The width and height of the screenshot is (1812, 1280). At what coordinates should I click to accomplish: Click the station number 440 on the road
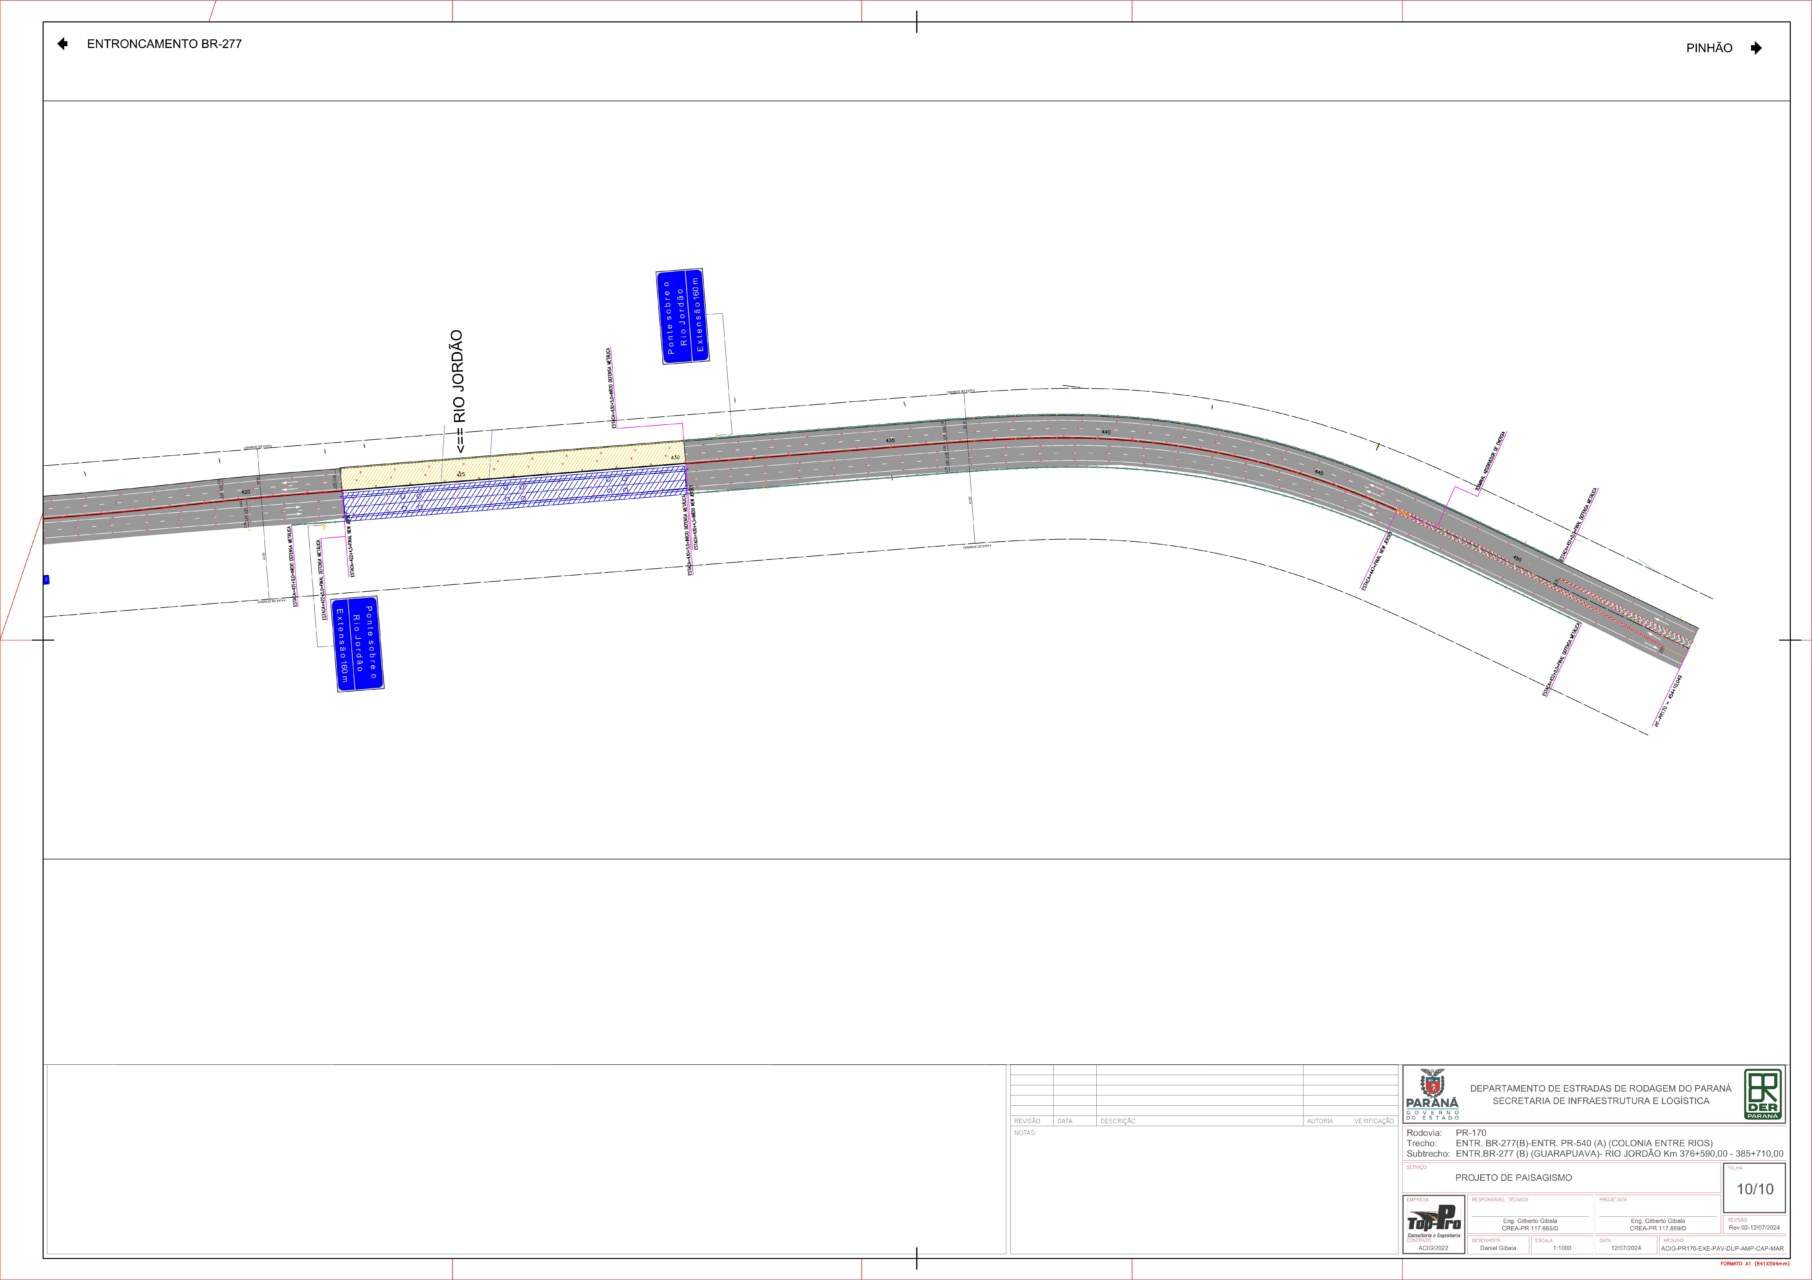[x=1105, y=432]
